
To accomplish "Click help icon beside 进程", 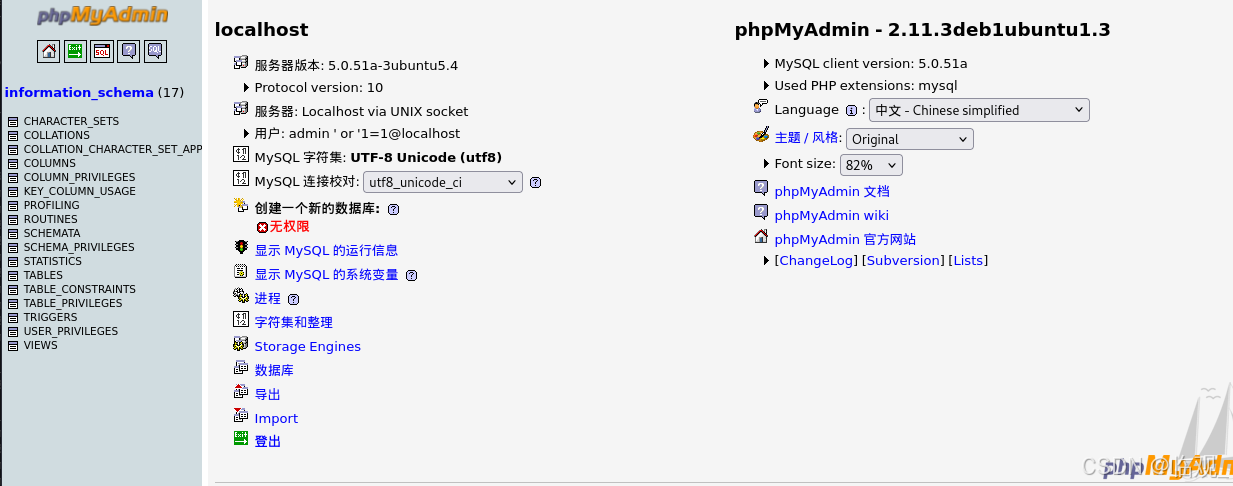I will point(293,299).
